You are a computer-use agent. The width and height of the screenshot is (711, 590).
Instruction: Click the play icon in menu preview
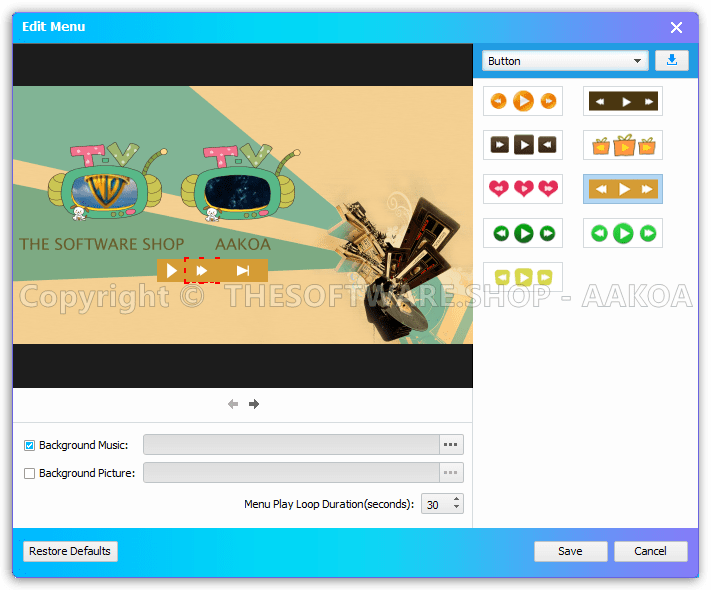[x=172, y=270]
